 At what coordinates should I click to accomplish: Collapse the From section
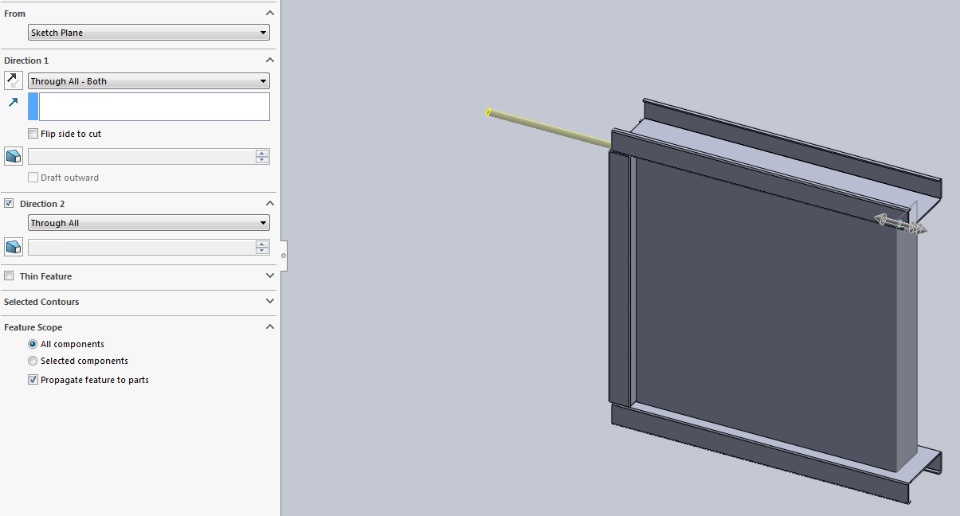269,13
